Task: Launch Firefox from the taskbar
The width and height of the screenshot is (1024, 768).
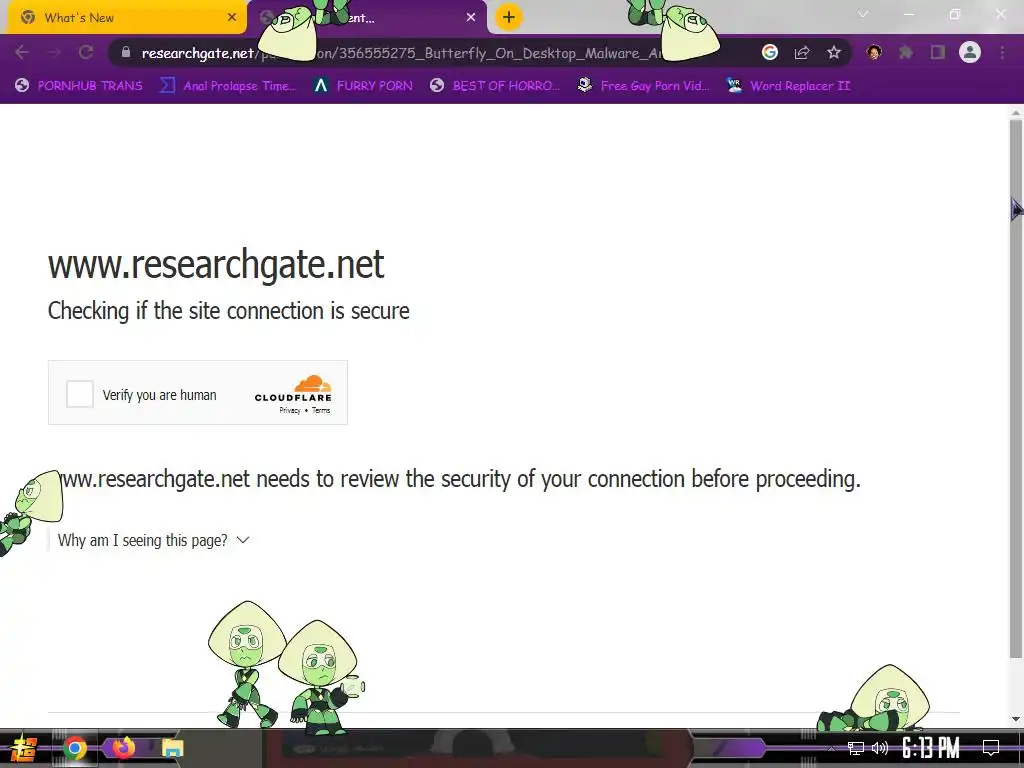Action: 123,748
